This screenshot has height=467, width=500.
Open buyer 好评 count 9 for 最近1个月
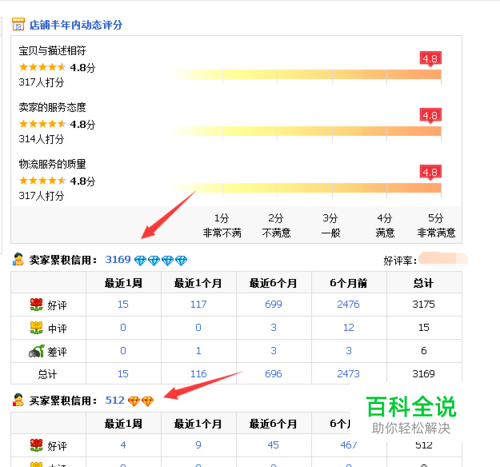coord(198,445)
